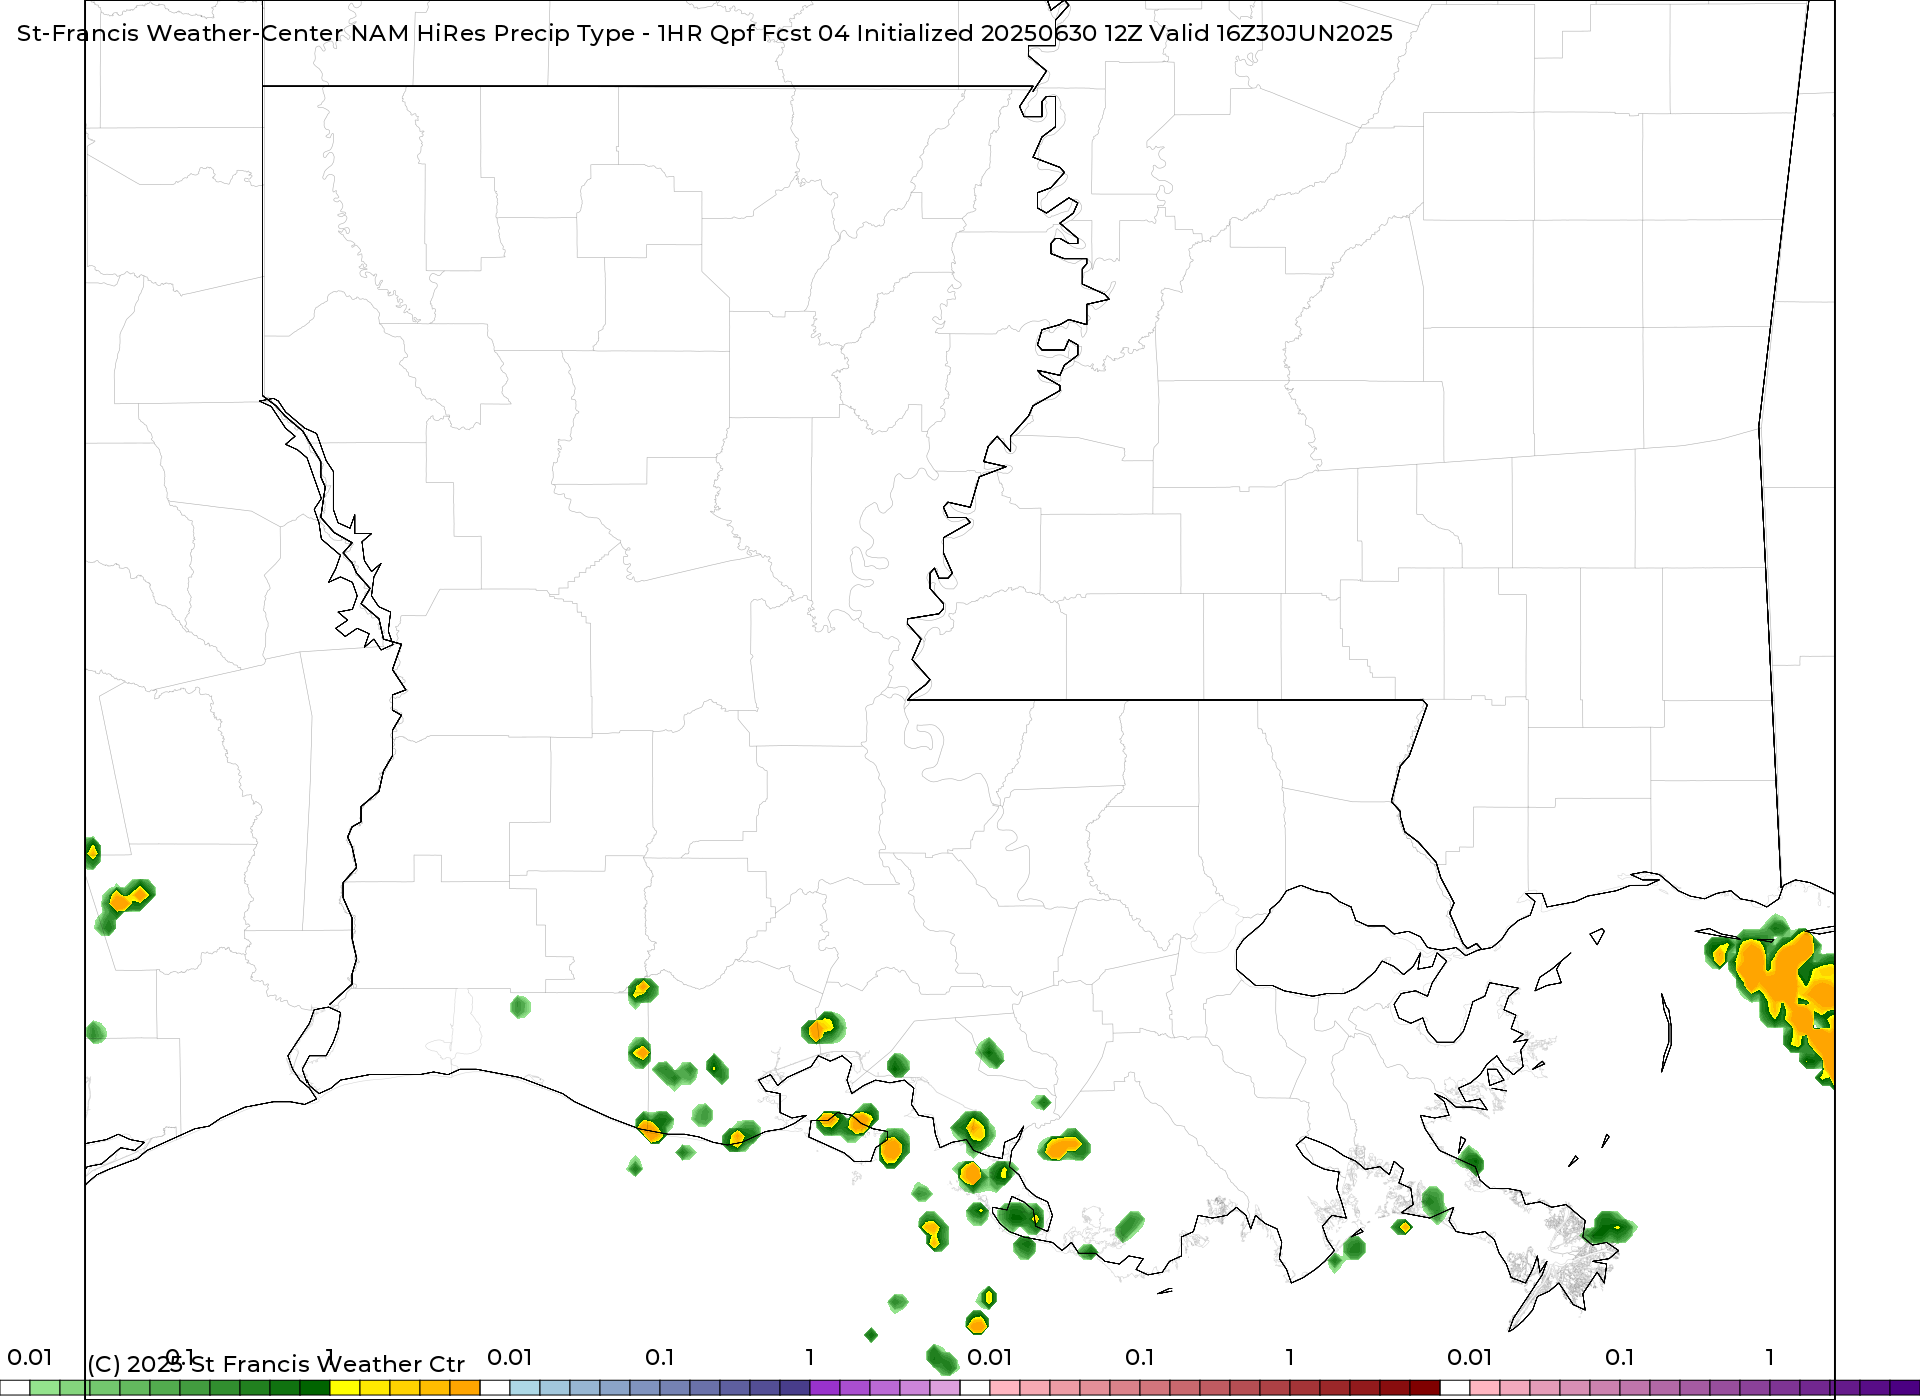Choose the dark indigo swatch at legend's end
The height and width of the screenshot is (1400, 1920).
coord(1905,1388)
